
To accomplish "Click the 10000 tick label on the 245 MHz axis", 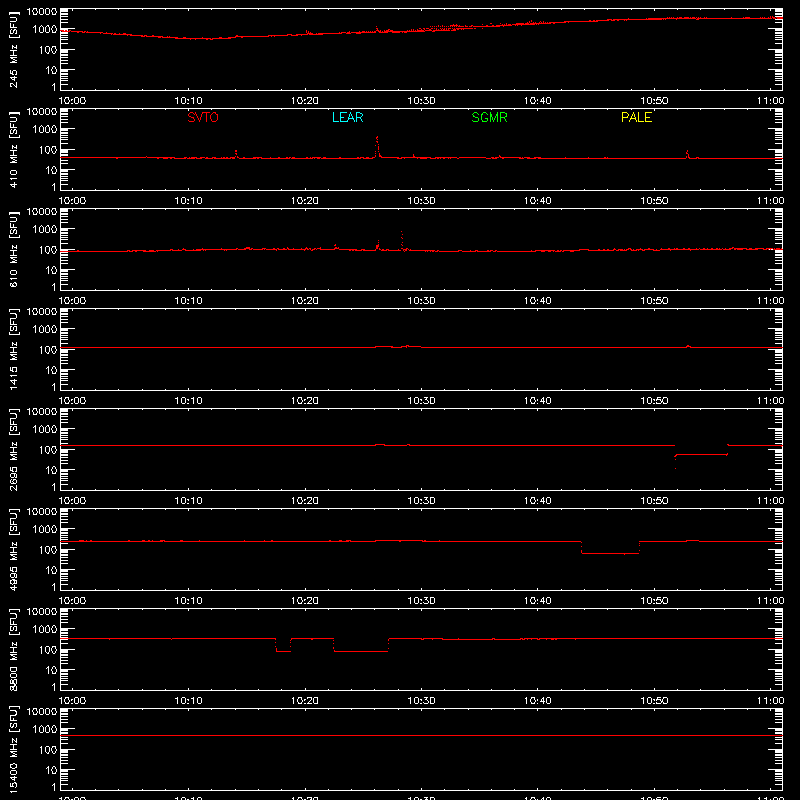I will click(x=42, y=12).
